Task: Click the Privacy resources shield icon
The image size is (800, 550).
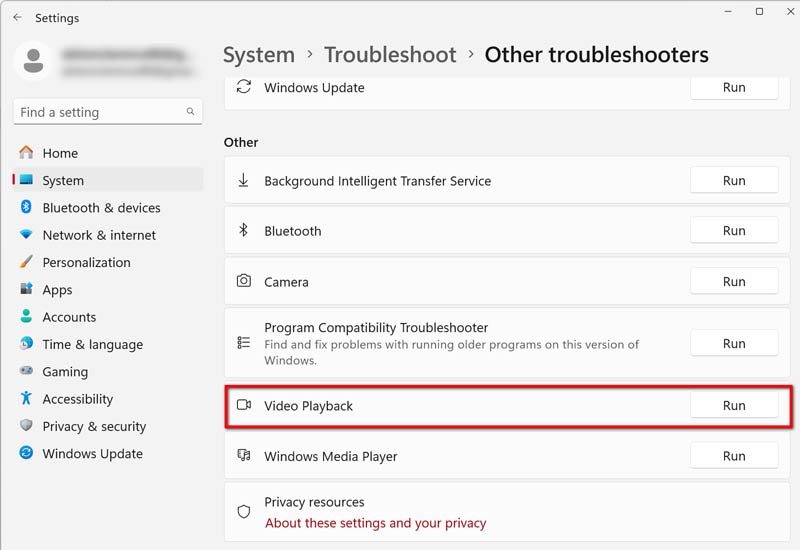Action: coord(244,511)
